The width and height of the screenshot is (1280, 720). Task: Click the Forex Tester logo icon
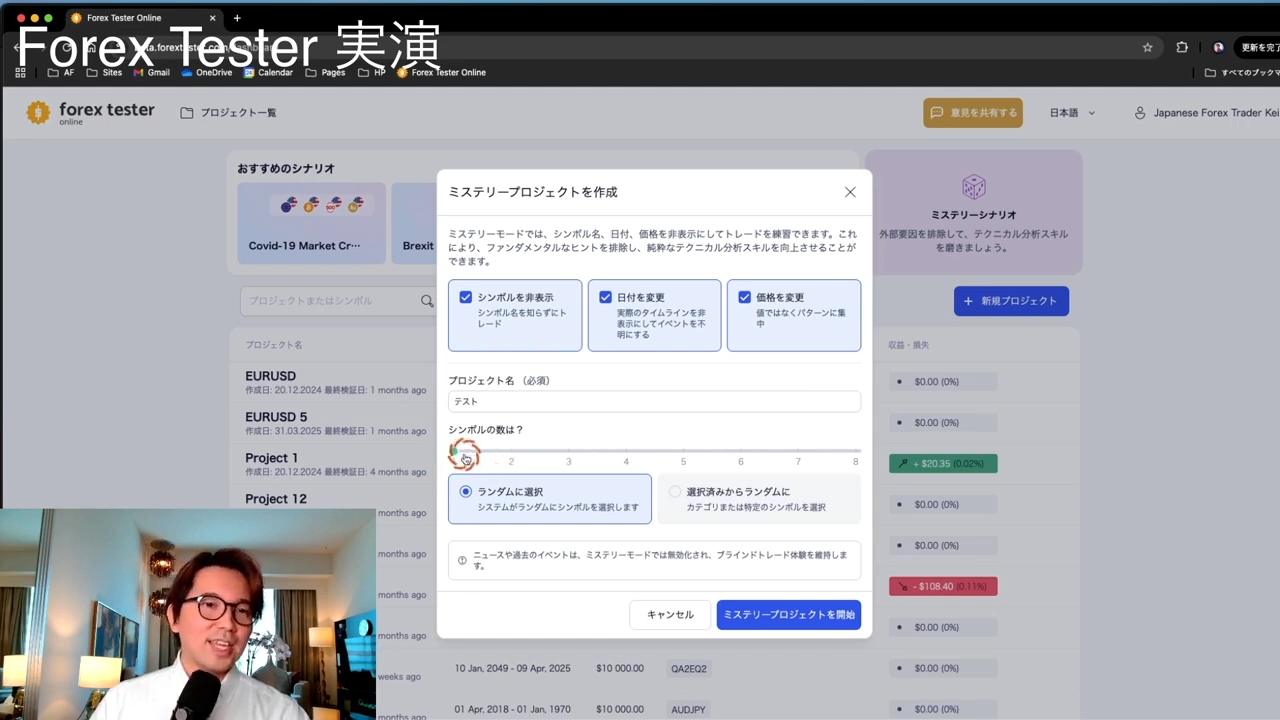[x=38, y=113]
